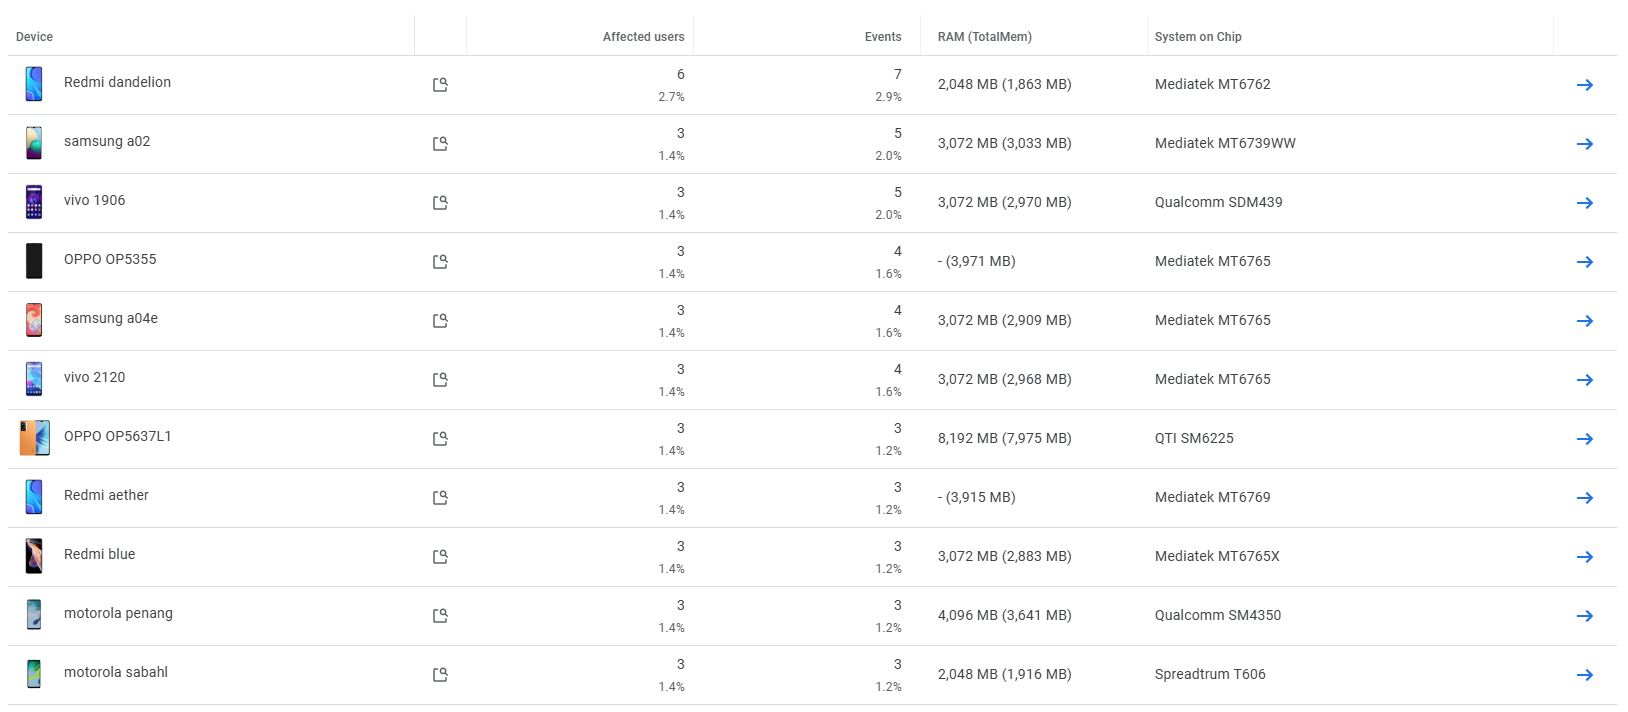Click the motorola penang device name
This screenshot has width=1628, height=712.
pos(118,613)
